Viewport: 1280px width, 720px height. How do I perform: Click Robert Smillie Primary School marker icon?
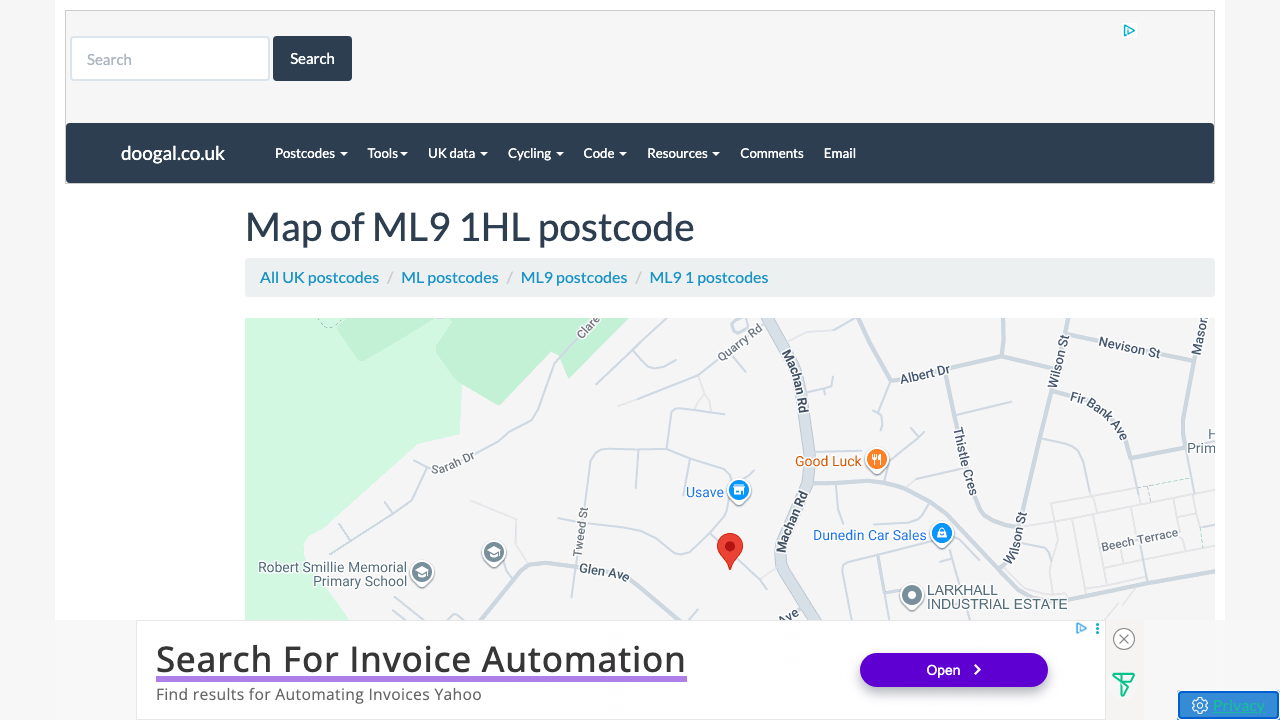pyautogui.click(x=422, y=572)
